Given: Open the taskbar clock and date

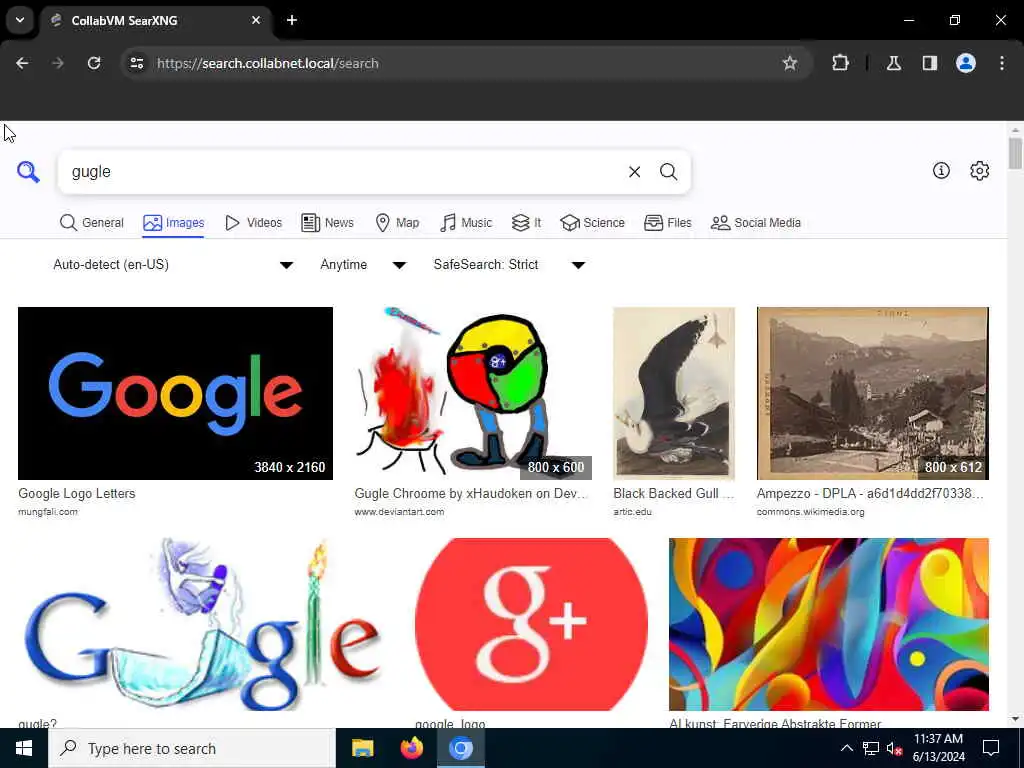Looking at the screenshot, I should coord(938,748).
